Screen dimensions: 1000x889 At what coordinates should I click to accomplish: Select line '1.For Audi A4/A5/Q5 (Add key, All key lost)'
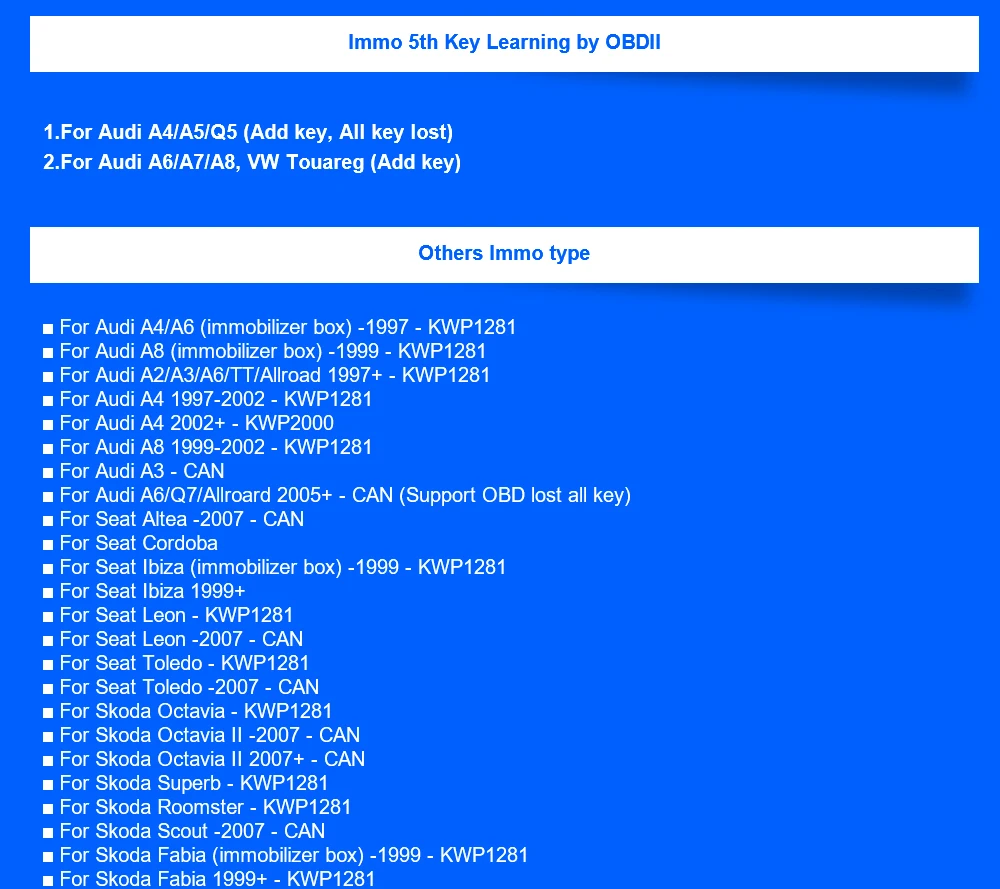248,132
